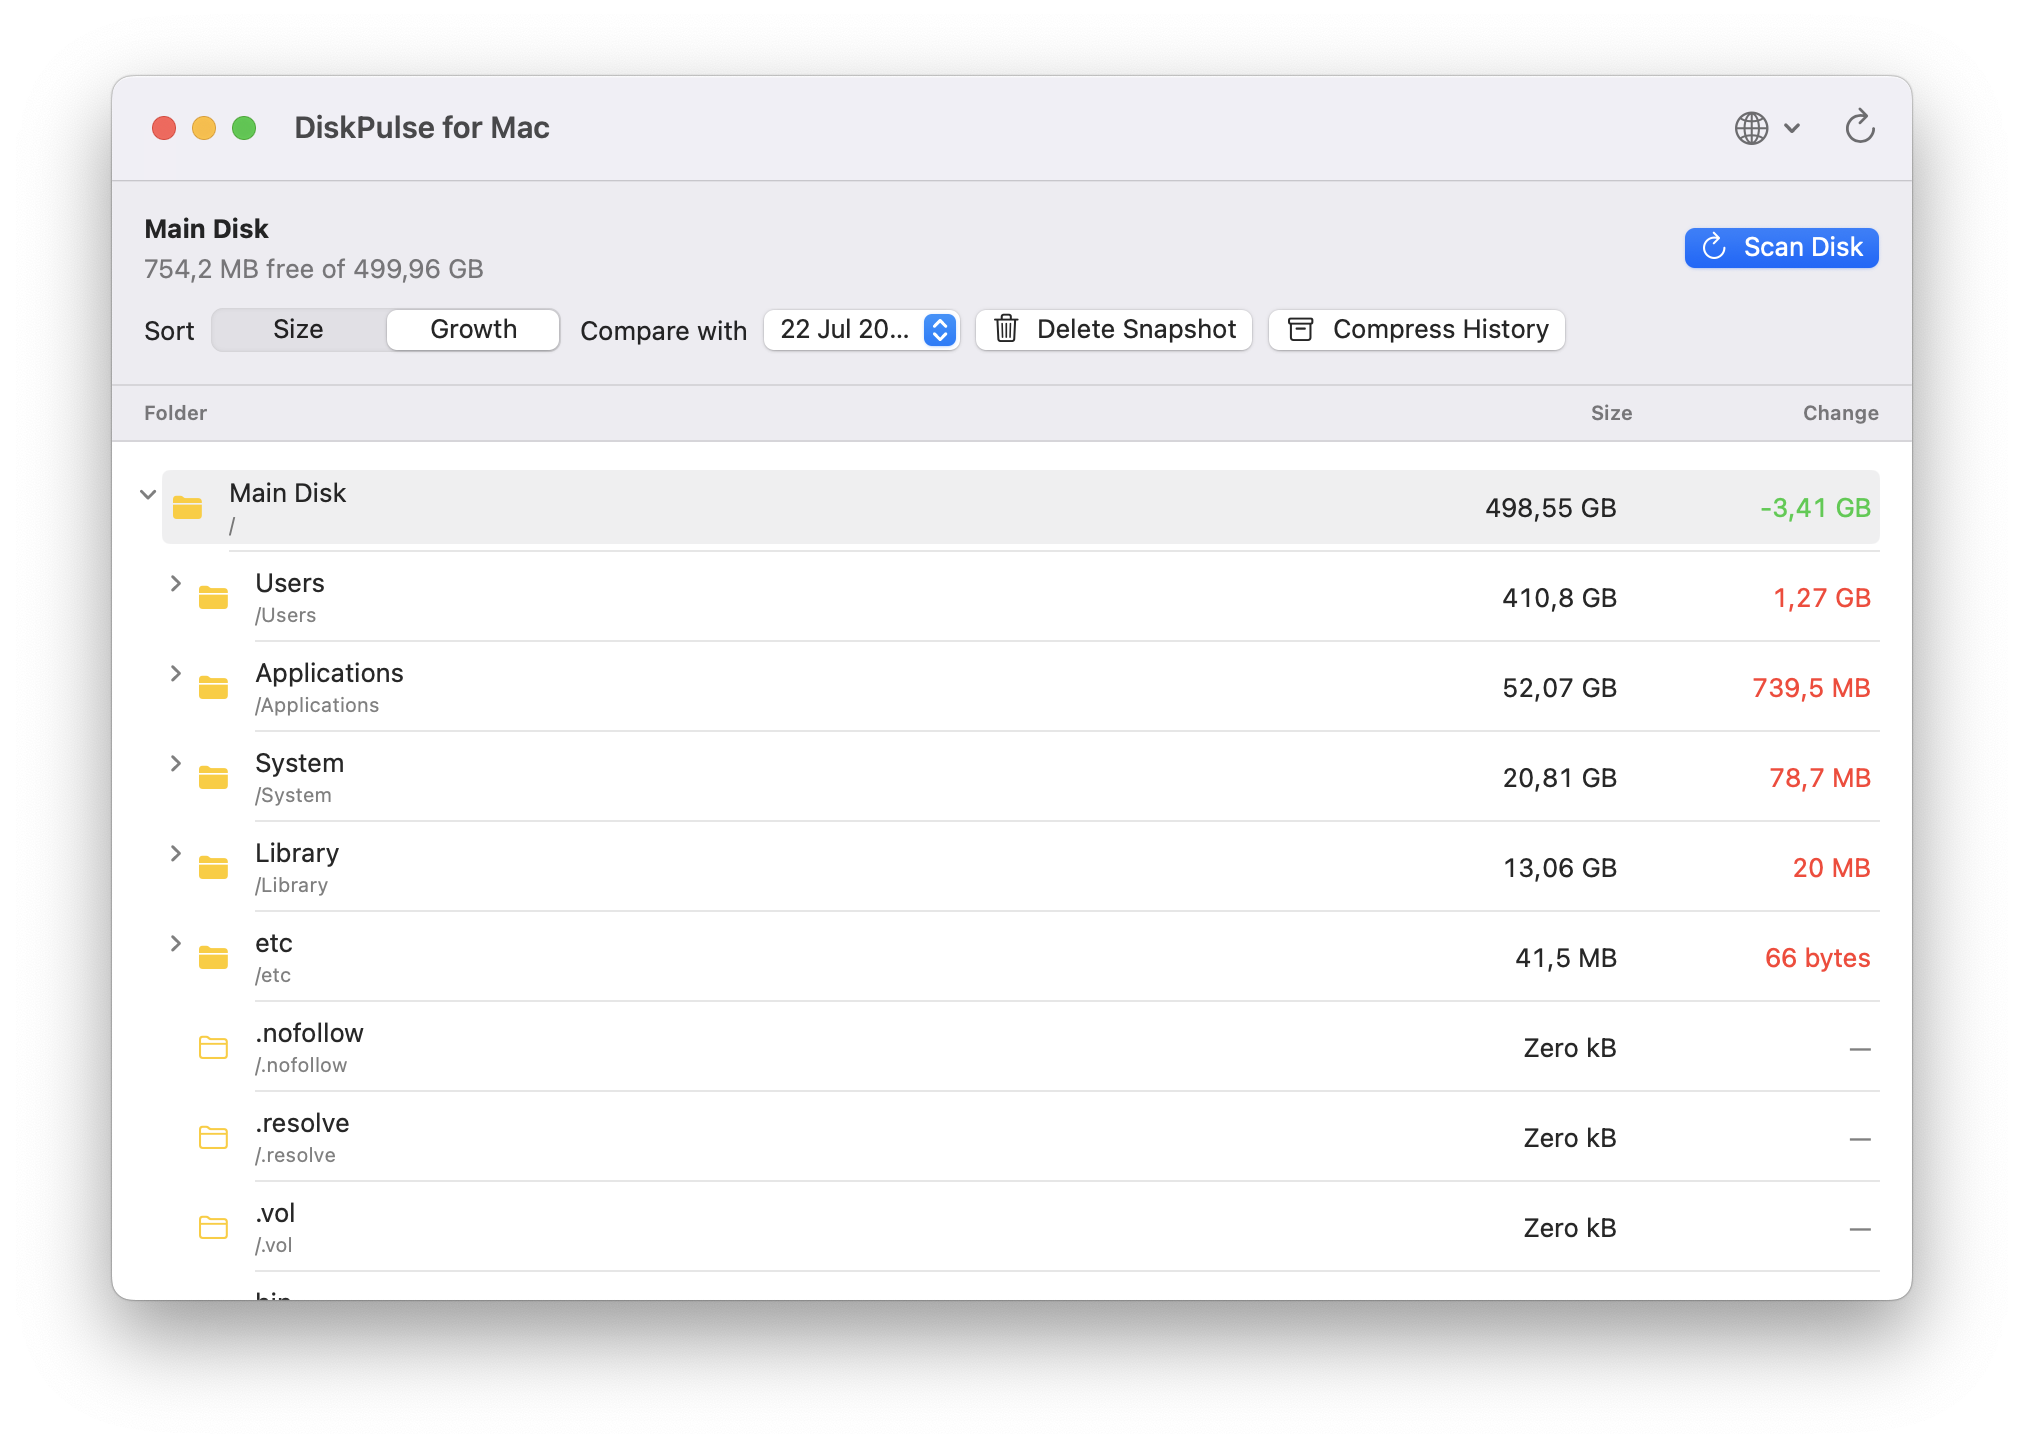Click the refresh icon in title bar
The image size is (2024, 1448).
coord(1859,127)
